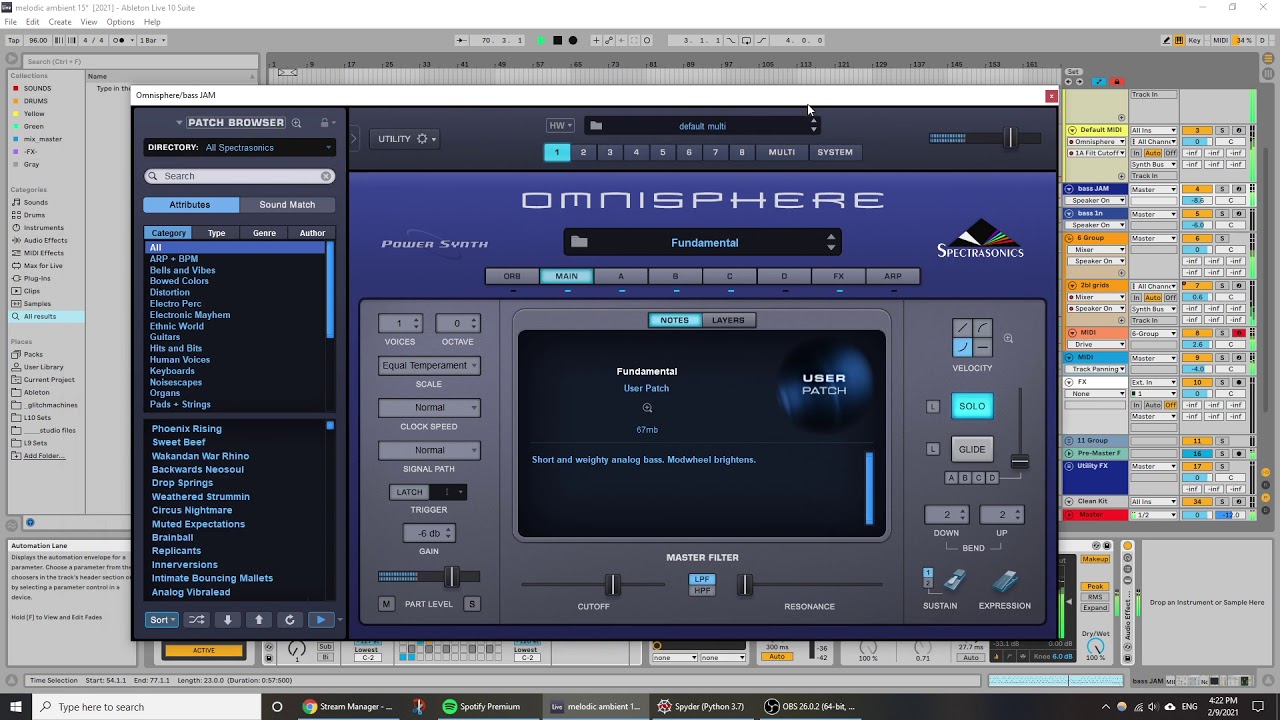
Task: Toggle glide layer A button
Action: [x=952, y=478]
